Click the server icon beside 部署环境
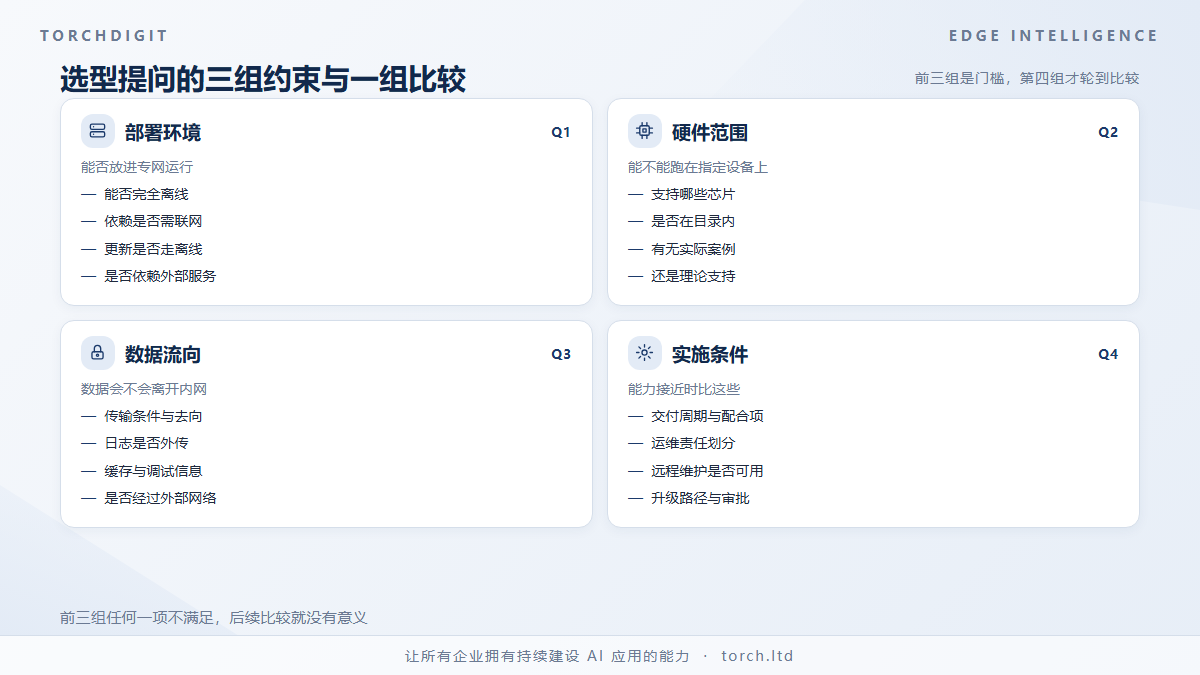This screenshot has width=1200, height=675. point(98,131)
